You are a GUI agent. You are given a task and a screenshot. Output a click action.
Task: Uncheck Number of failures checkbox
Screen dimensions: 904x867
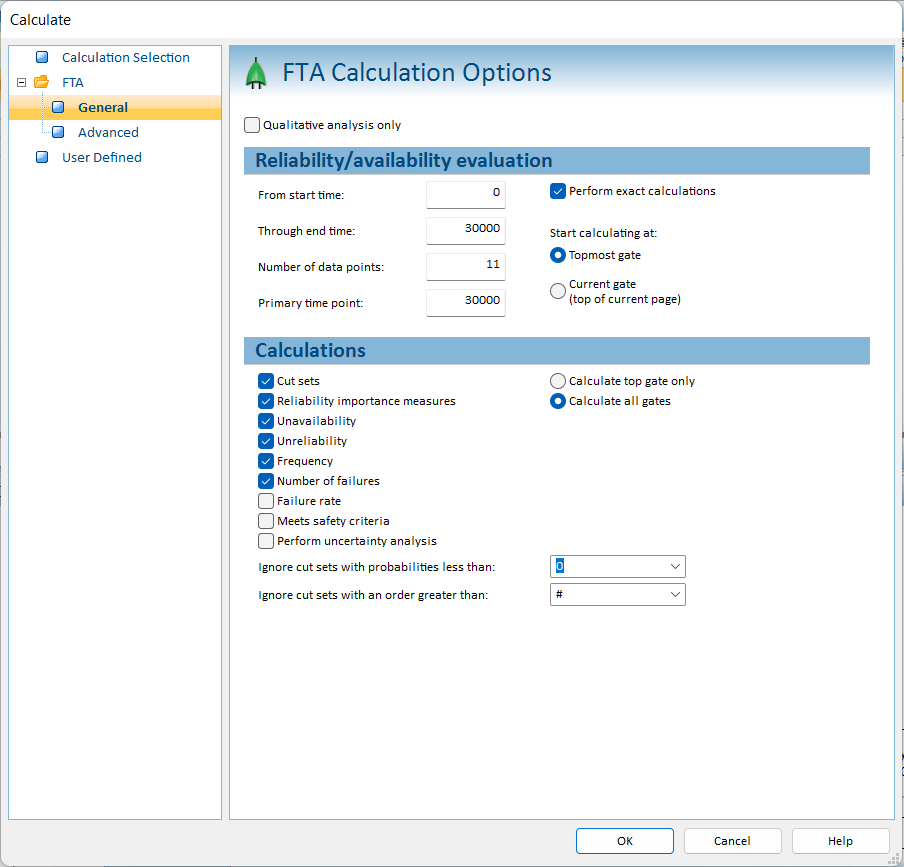pos(266,481)
